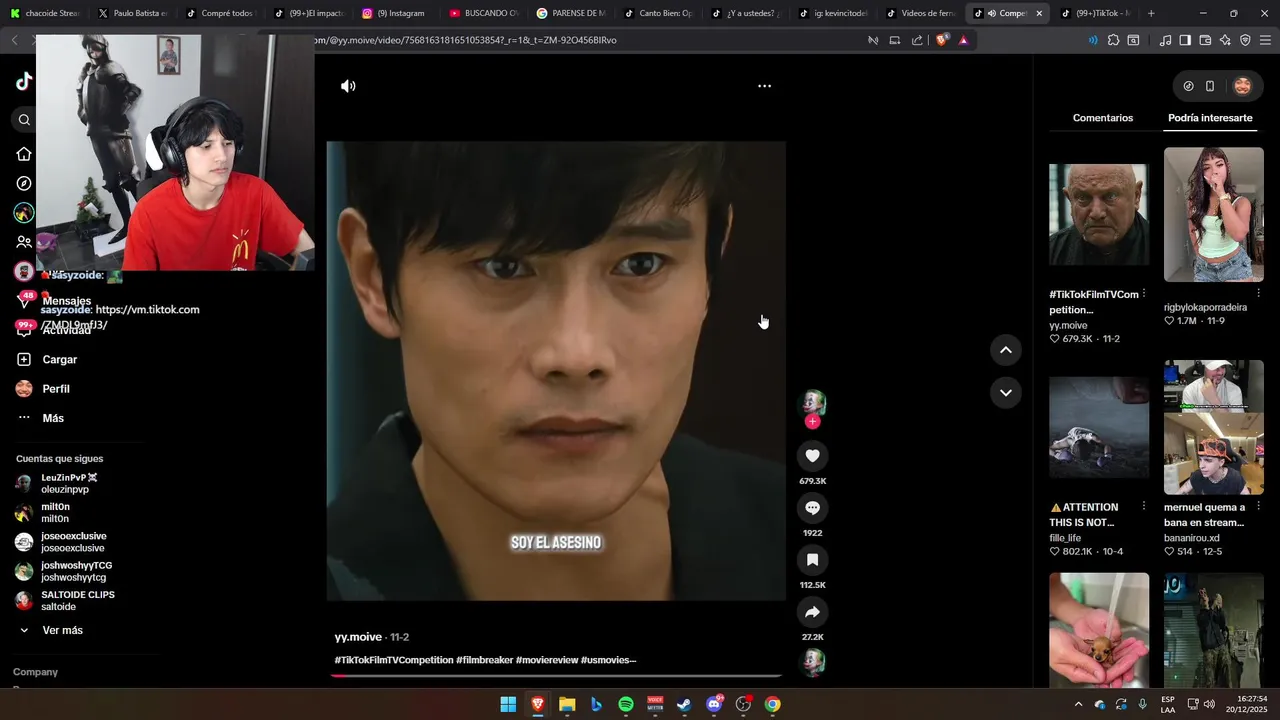Open the Brave Wallet icon

click(1205, 40)
